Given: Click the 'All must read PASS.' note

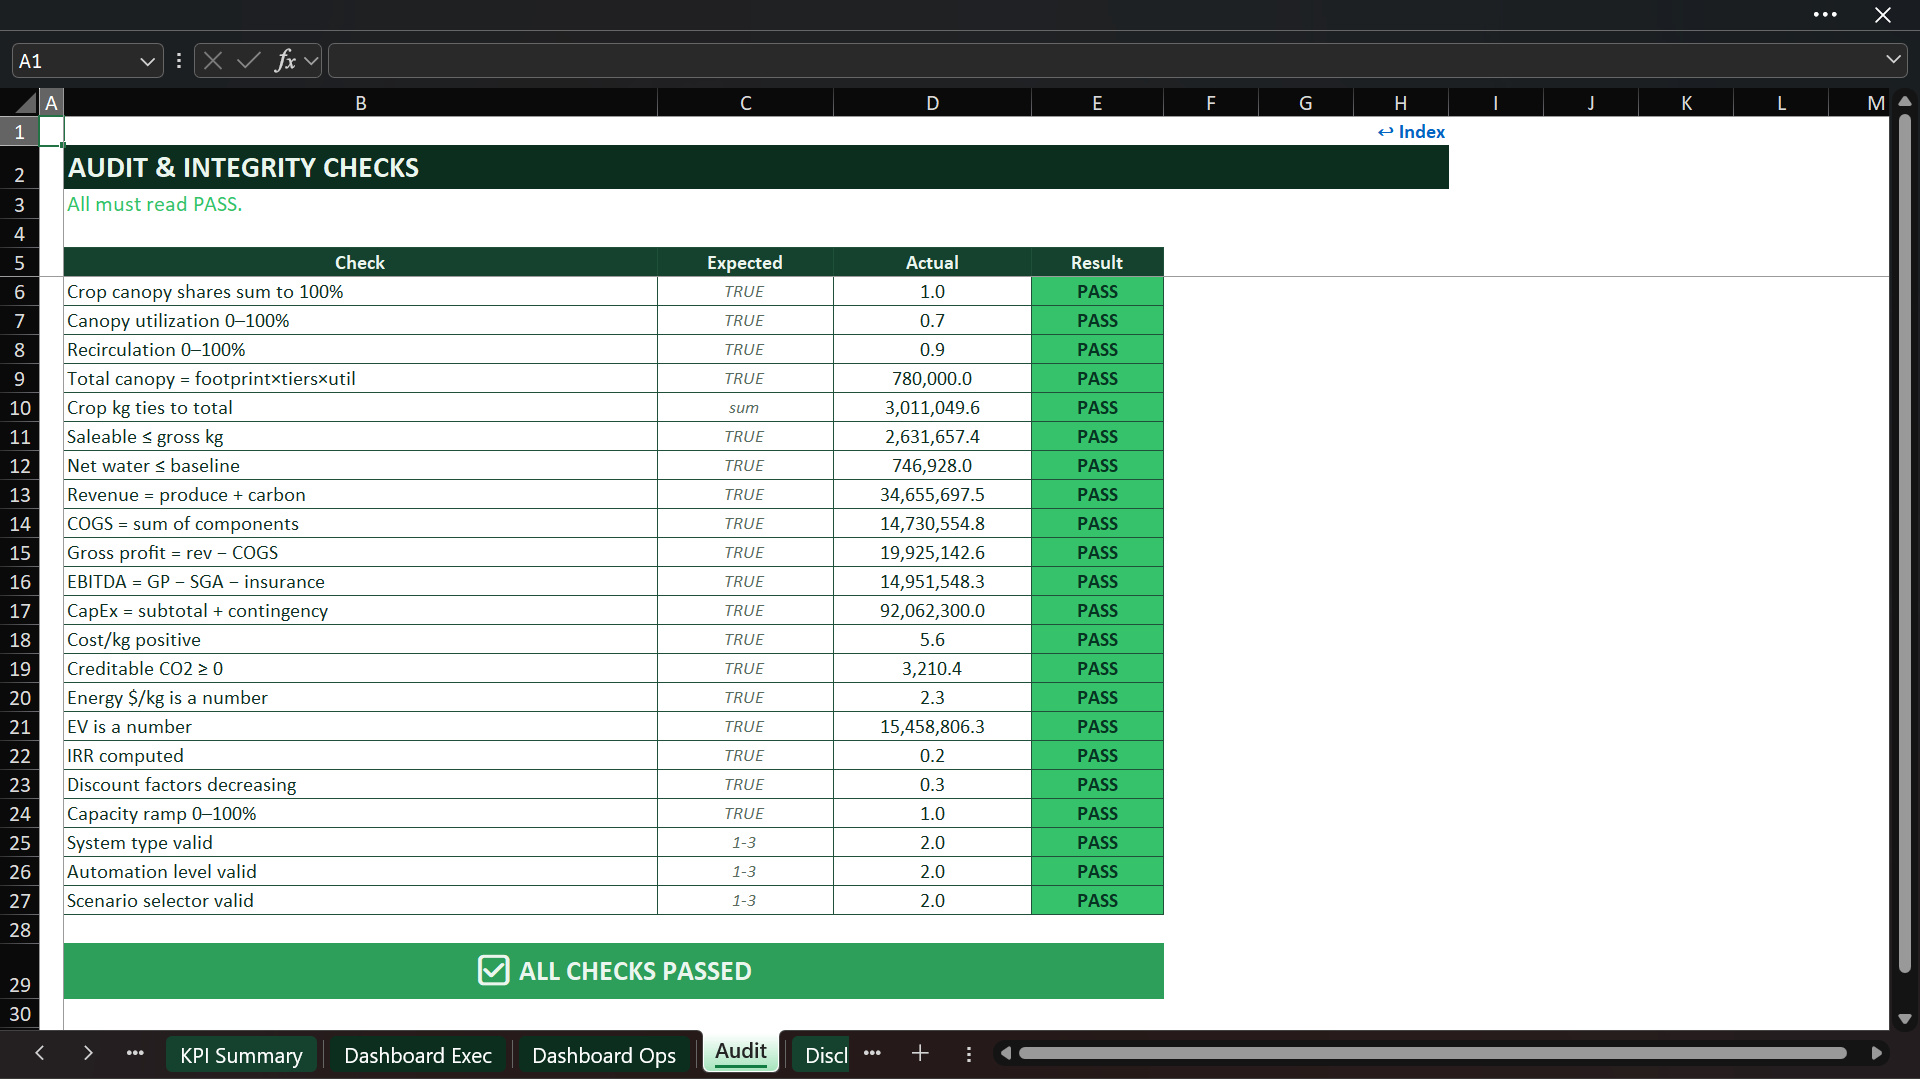Looking at the screenshot, I should click(x=155, y=204).
